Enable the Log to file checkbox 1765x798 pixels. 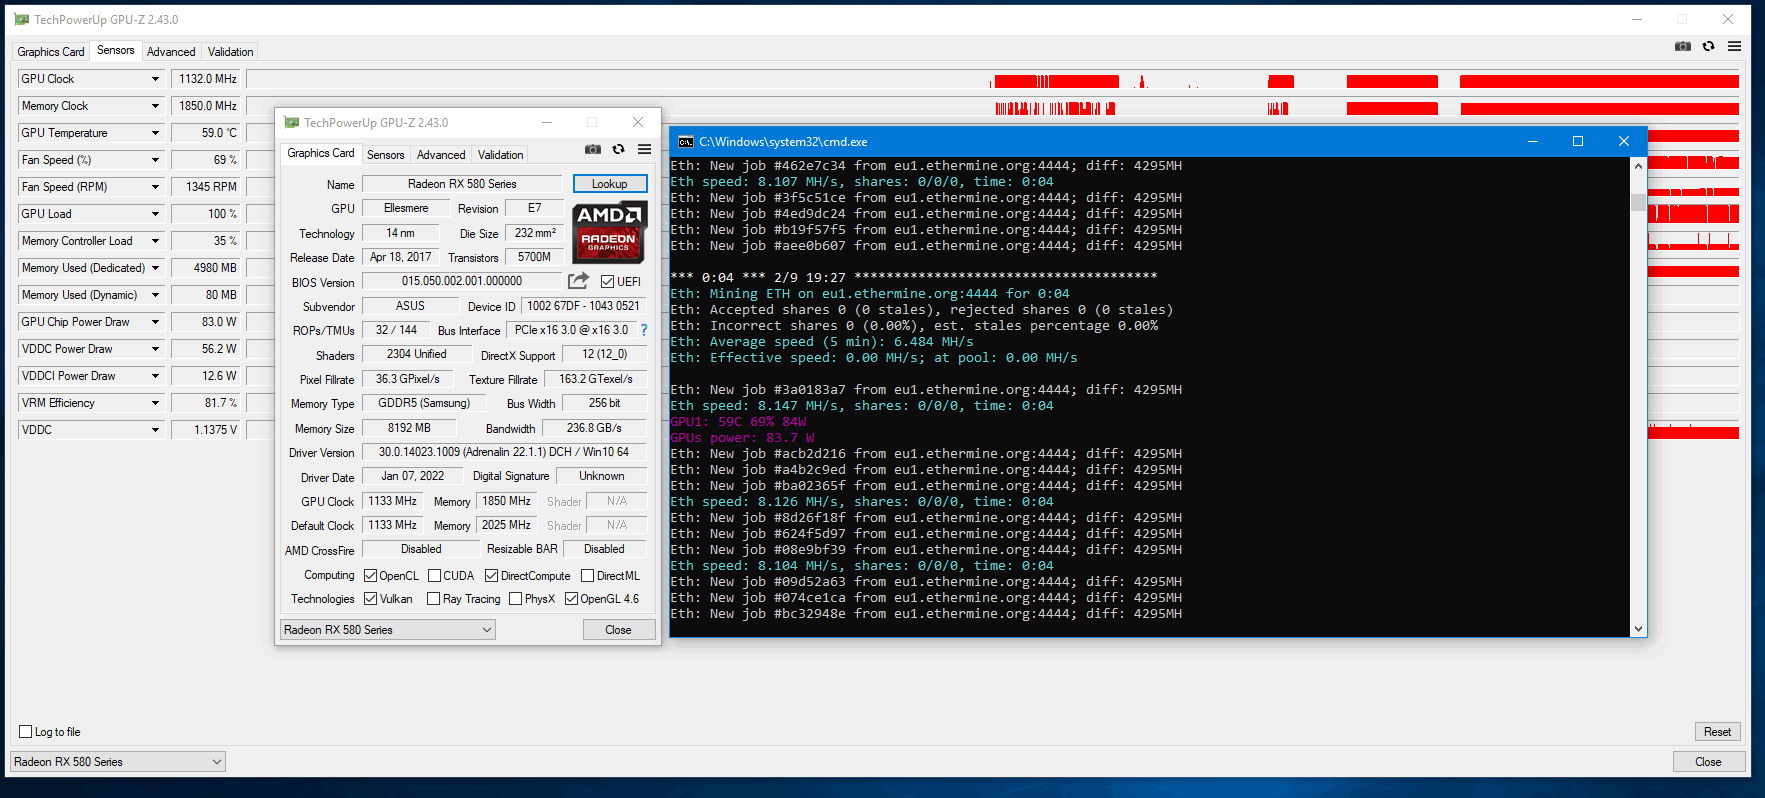pyautogui.click(x=26, y=732)
